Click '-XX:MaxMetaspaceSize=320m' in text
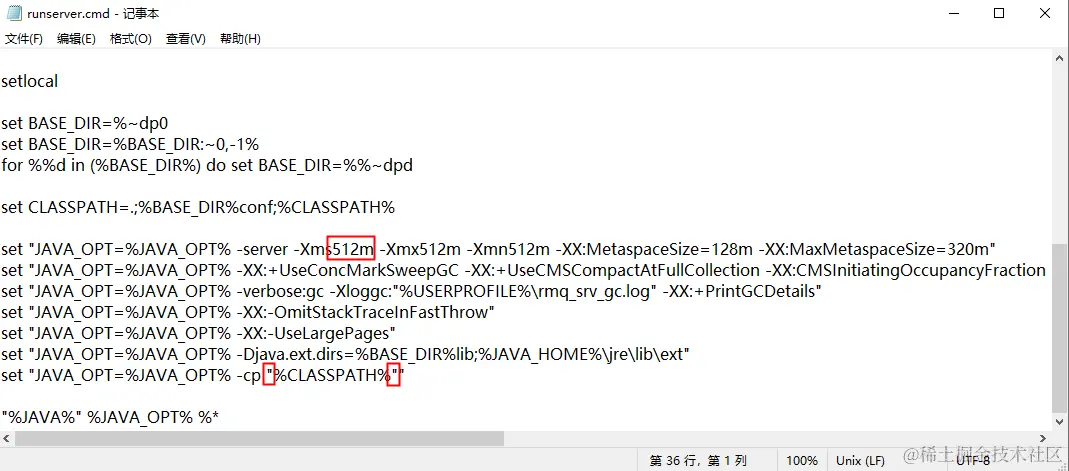Screen dimensions: 1069x471 [875, 249]
